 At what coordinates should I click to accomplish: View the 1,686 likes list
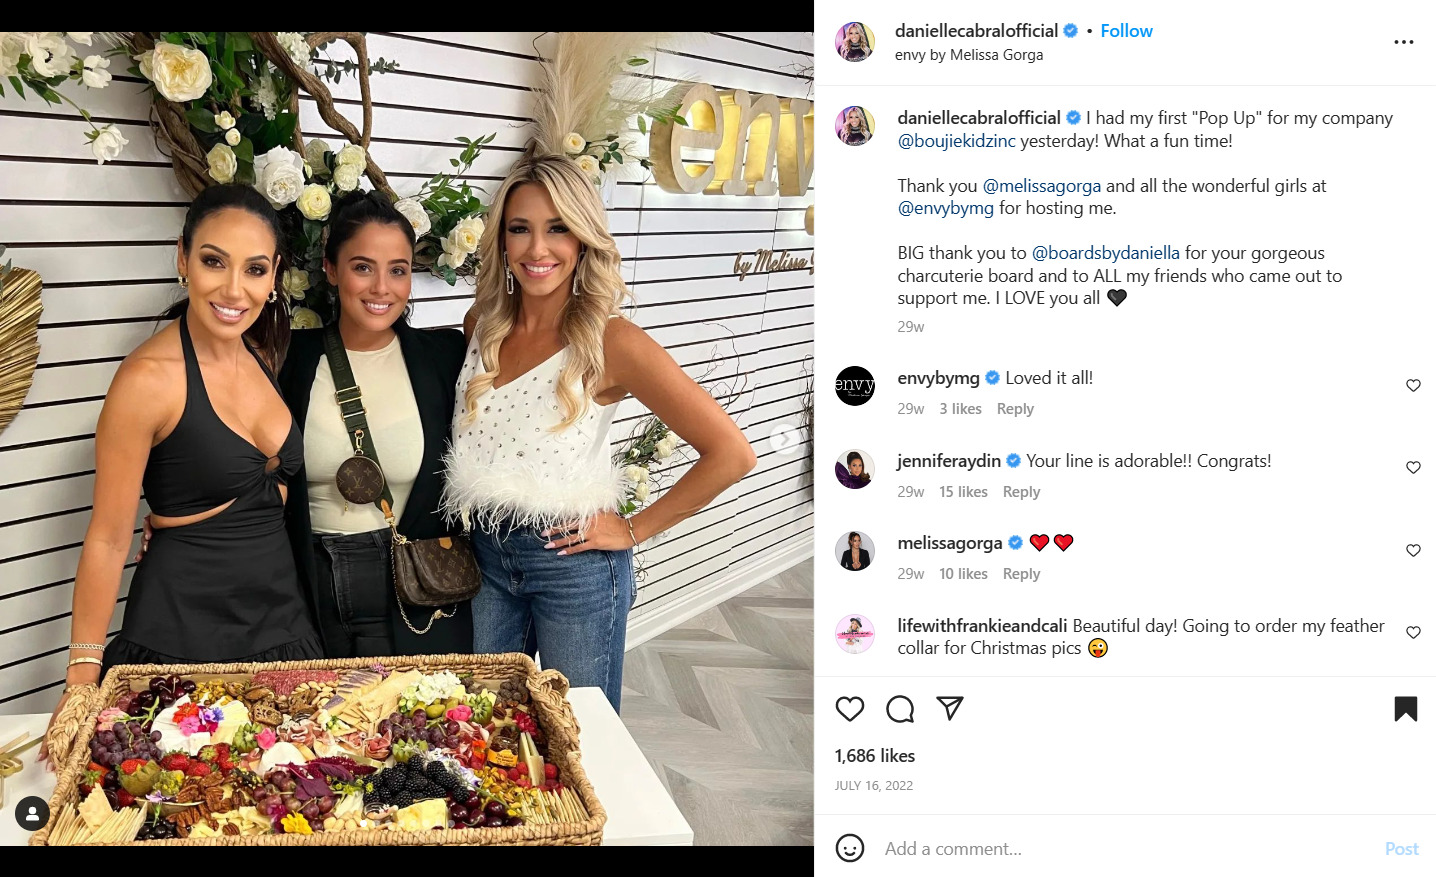tap(874, 756)
